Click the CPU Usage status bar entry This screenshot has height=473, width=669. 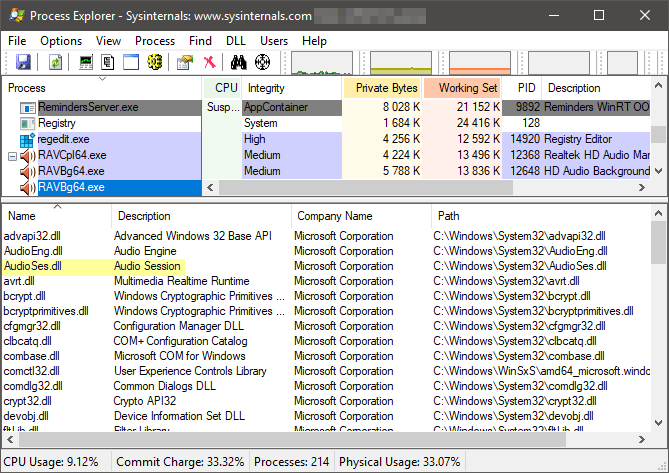[51, 462]
